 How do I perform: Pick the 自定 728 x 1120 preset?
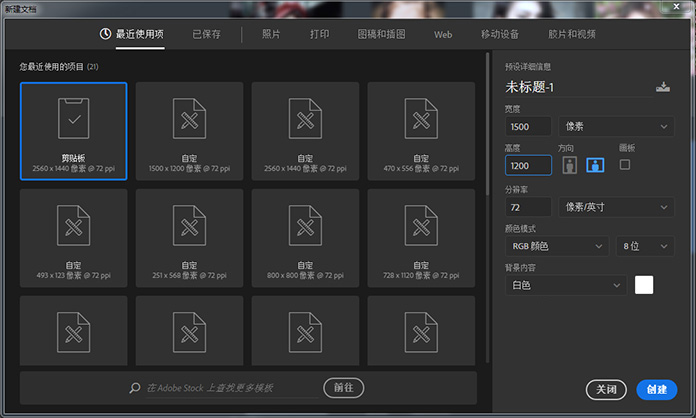tap(421, 238)
